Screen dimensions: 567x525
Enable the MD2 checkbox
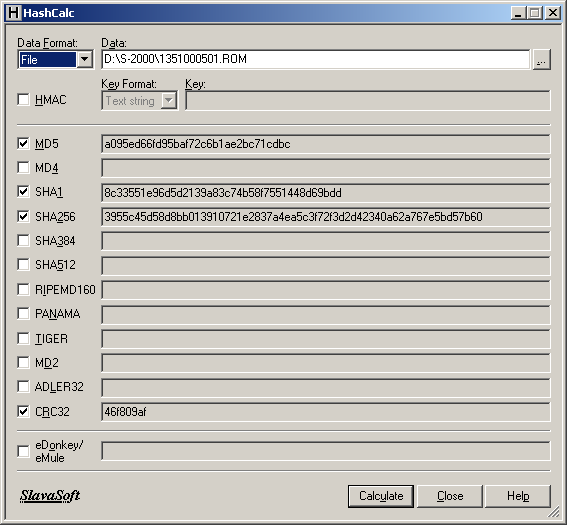click(24, 362)
